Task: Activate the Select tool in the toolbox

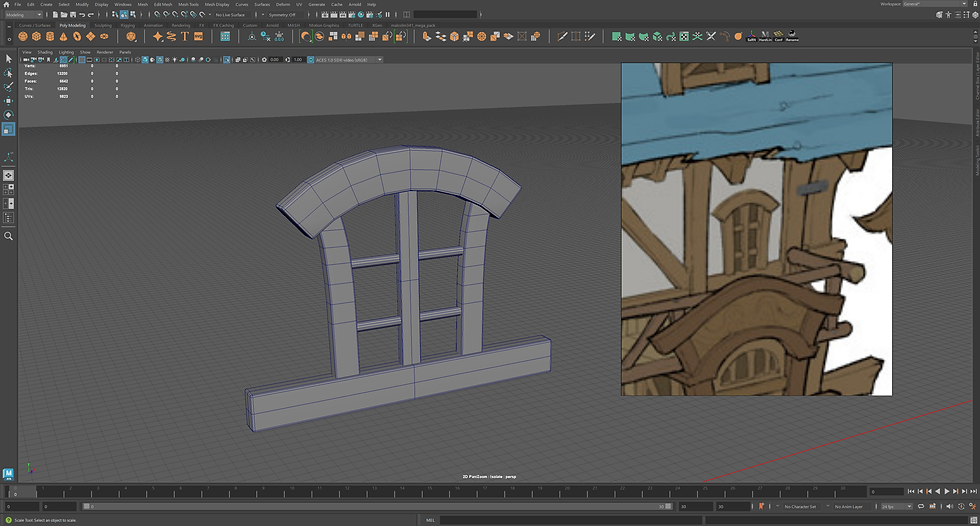Action: pyautogui.click(x=9, y=59)
